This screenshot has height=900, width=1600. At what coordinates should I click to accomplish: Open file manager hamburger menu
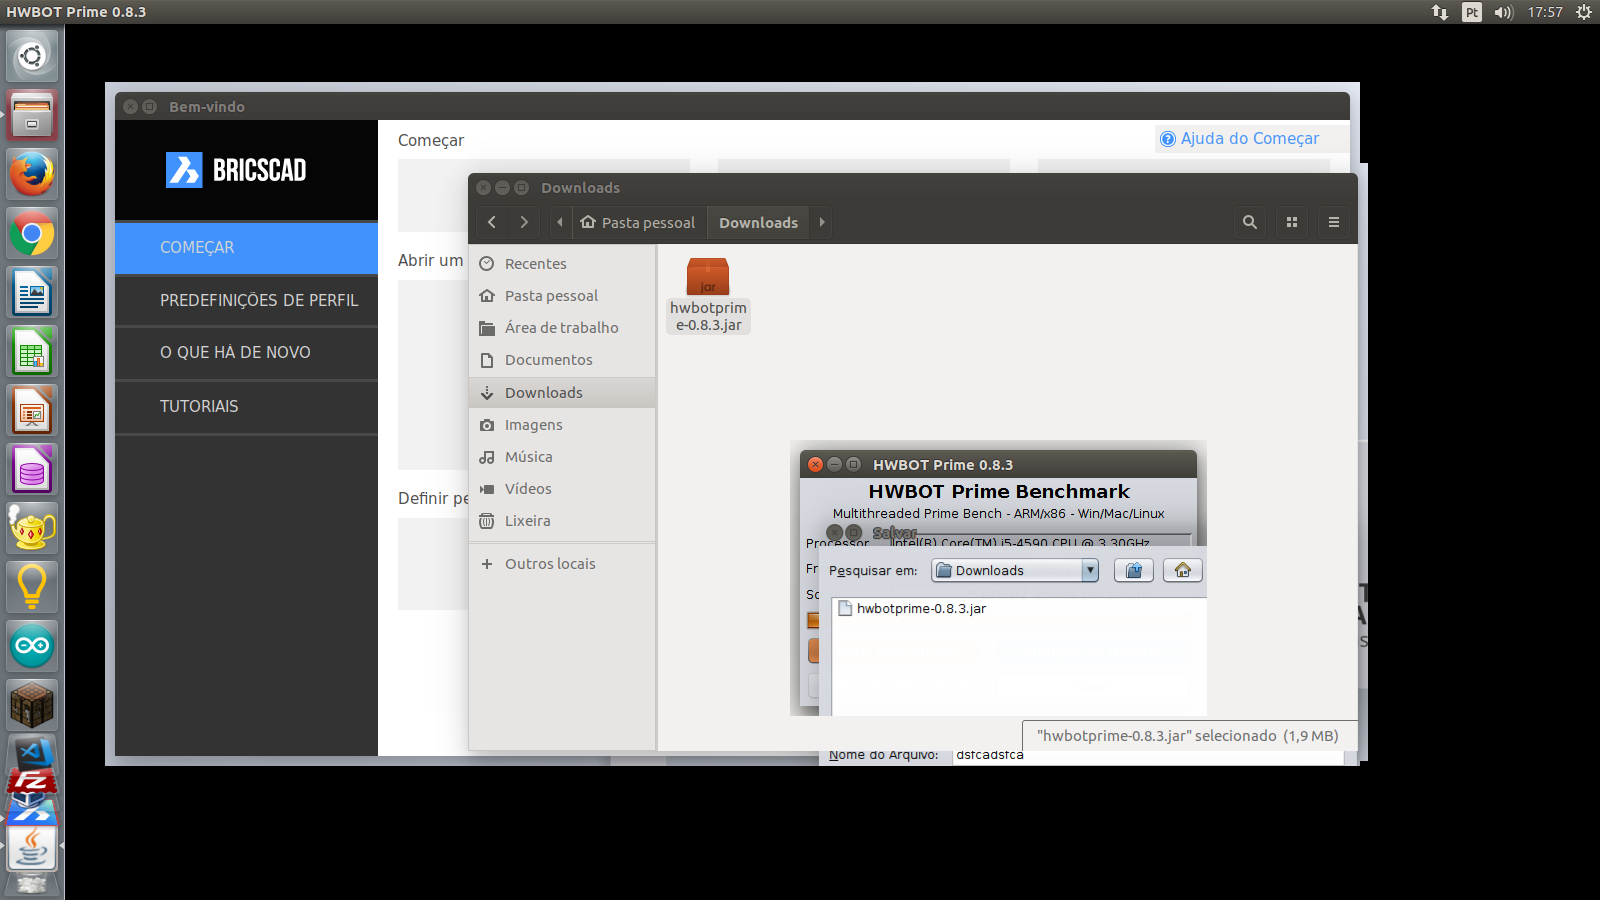(1334, 222)
